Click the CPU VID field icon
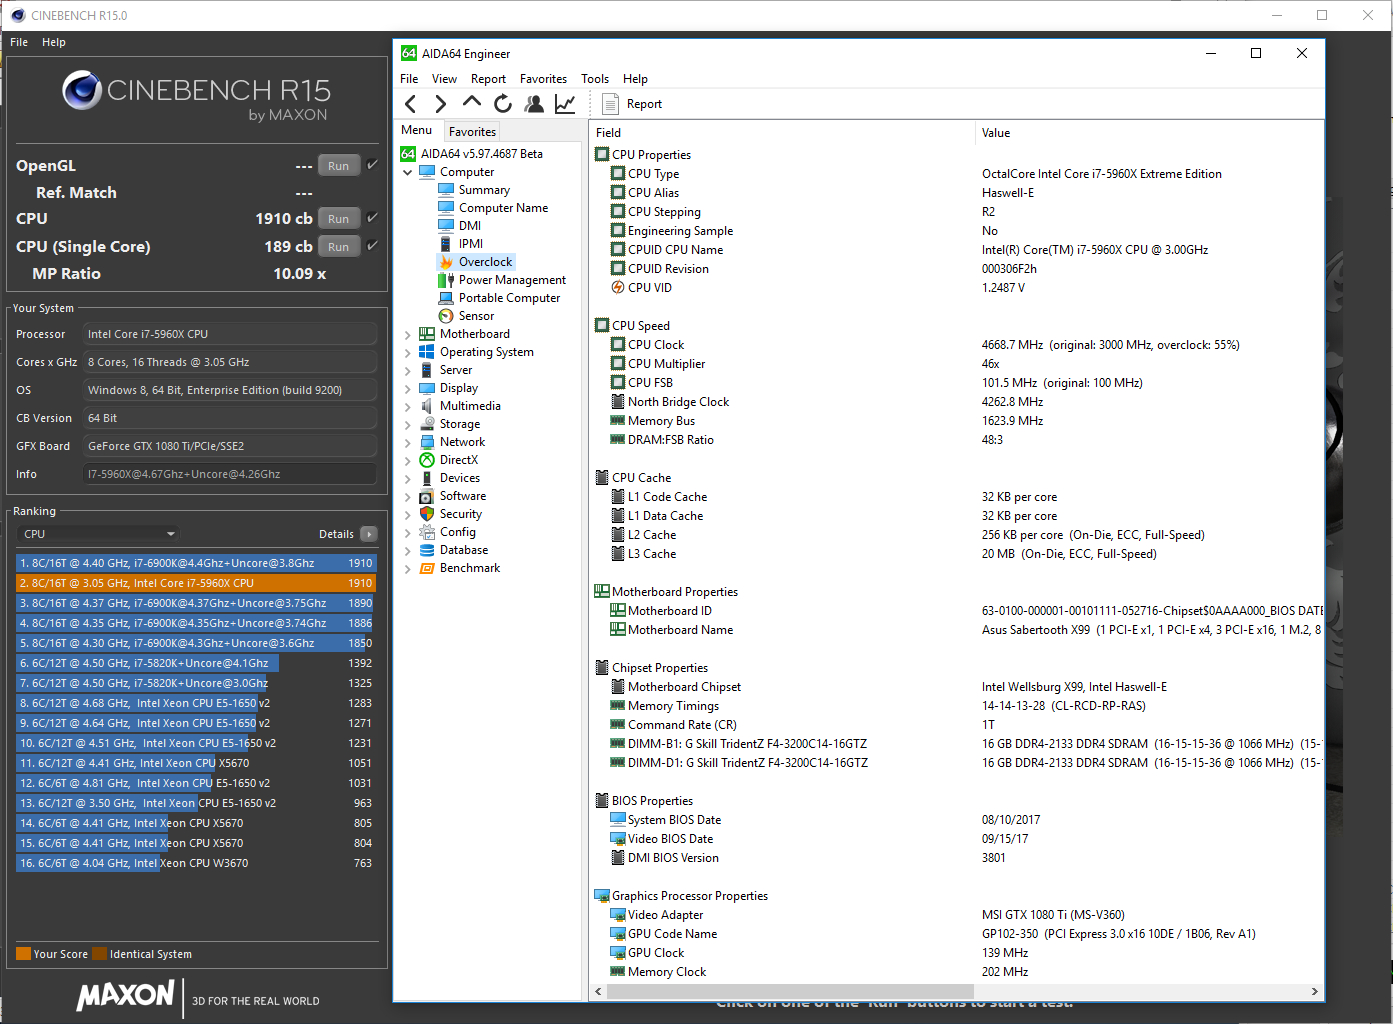 [x=618, y=288]
